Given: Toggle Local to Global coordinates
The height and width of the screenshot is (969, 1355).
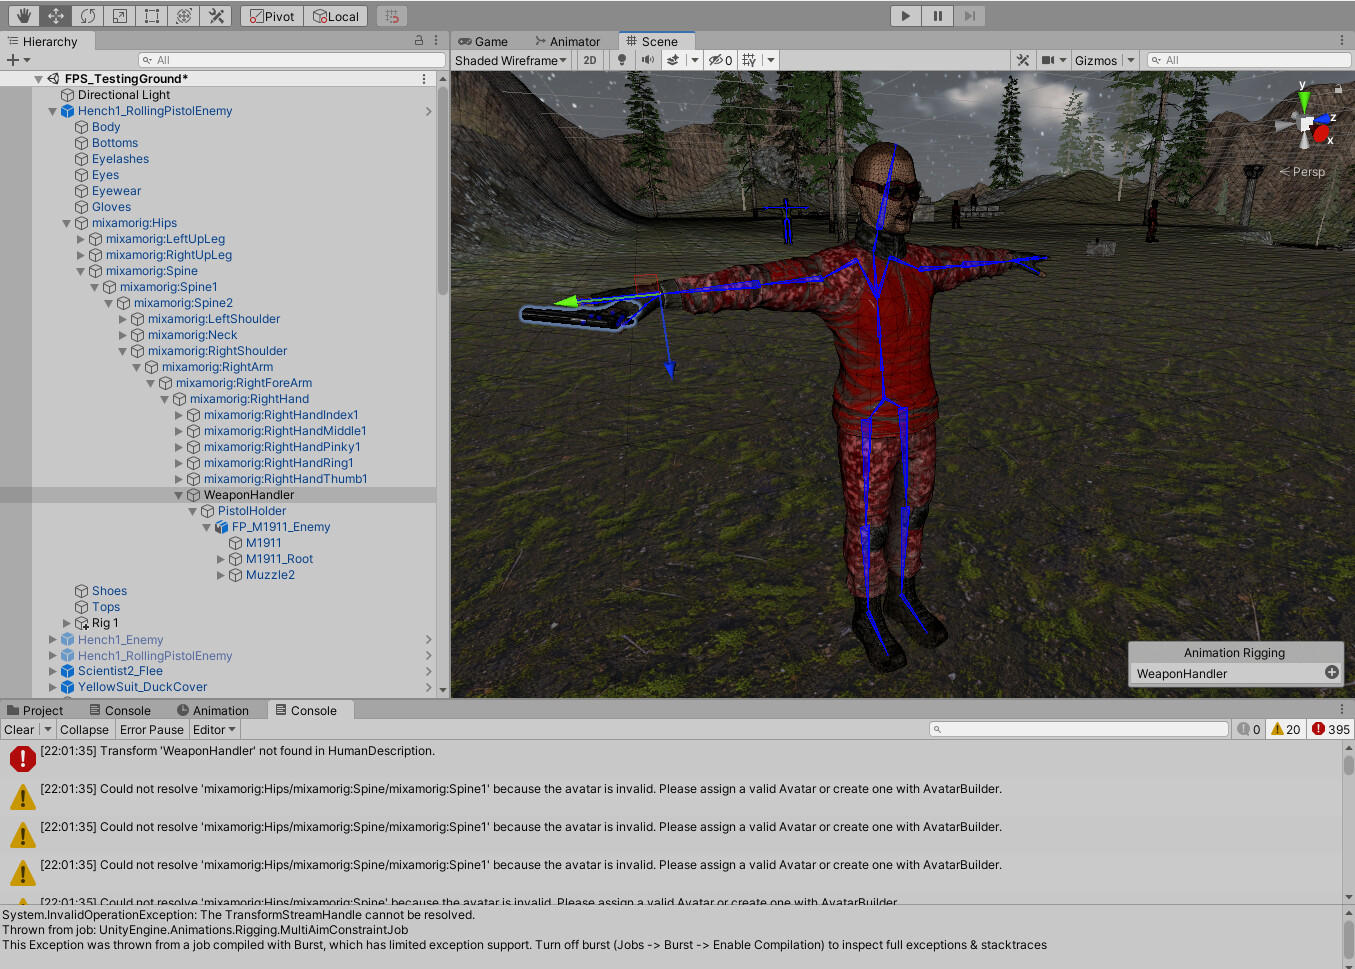Looking at the screenshot, I should pos(335,15).
